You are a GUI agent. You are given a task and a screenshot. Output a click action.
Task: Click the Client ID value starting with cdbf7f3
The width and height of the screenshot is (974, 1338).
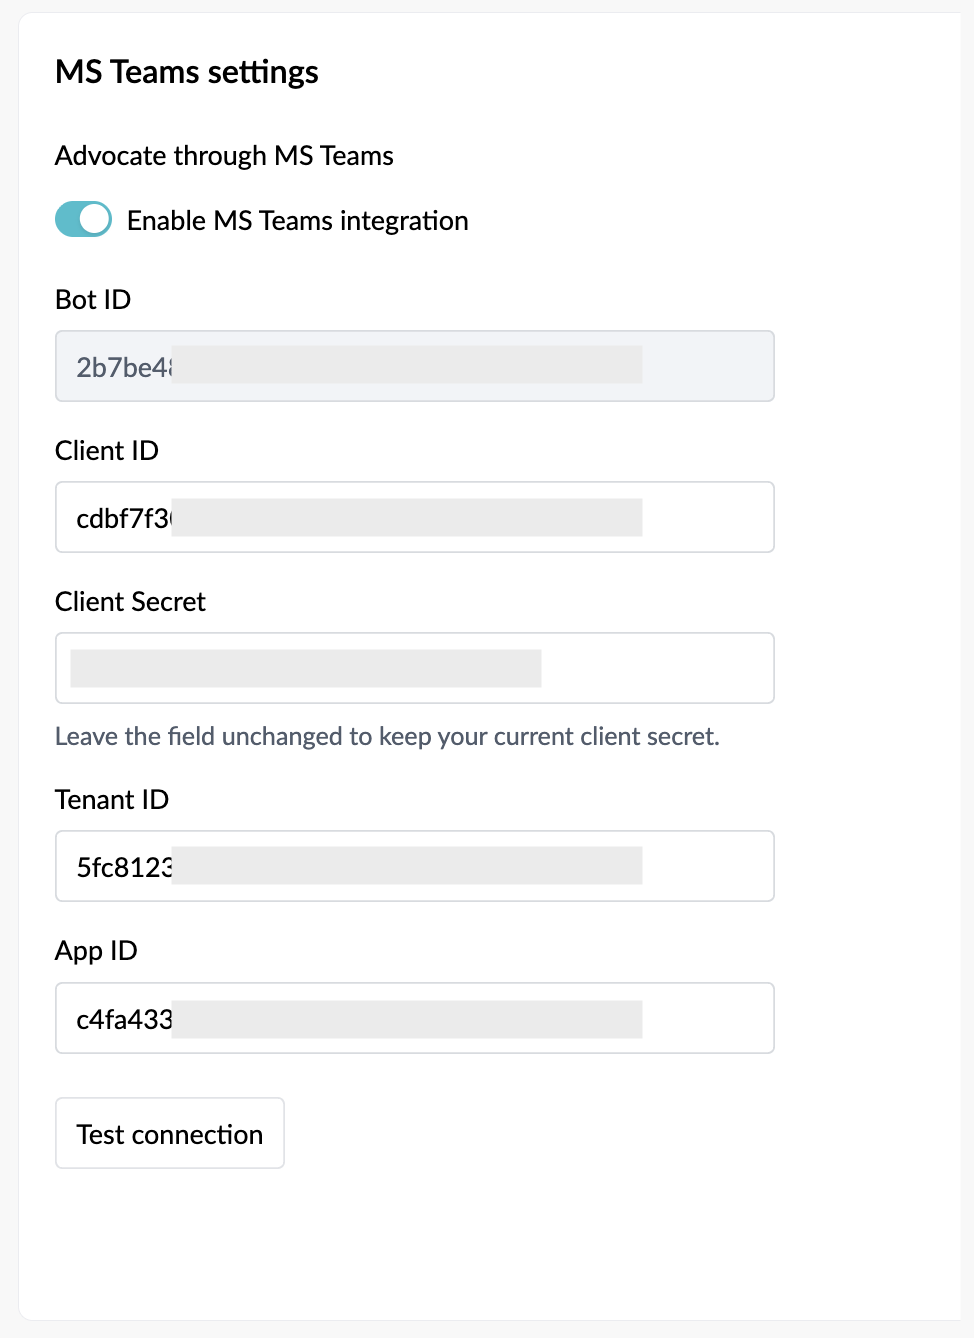coord(122,517)
